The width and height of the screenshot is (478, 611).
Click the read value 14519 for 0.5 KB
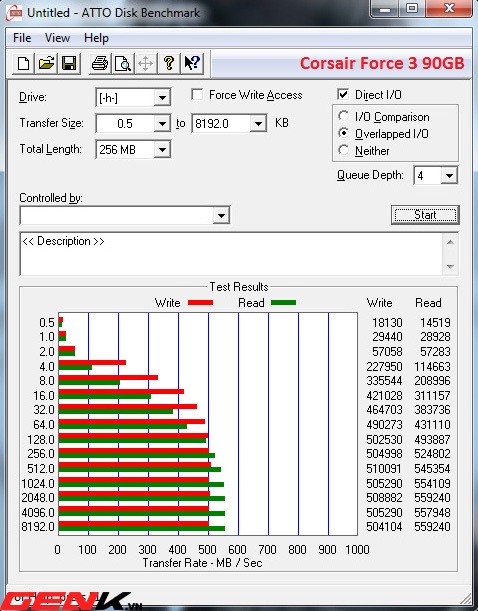tap(435, 323)
